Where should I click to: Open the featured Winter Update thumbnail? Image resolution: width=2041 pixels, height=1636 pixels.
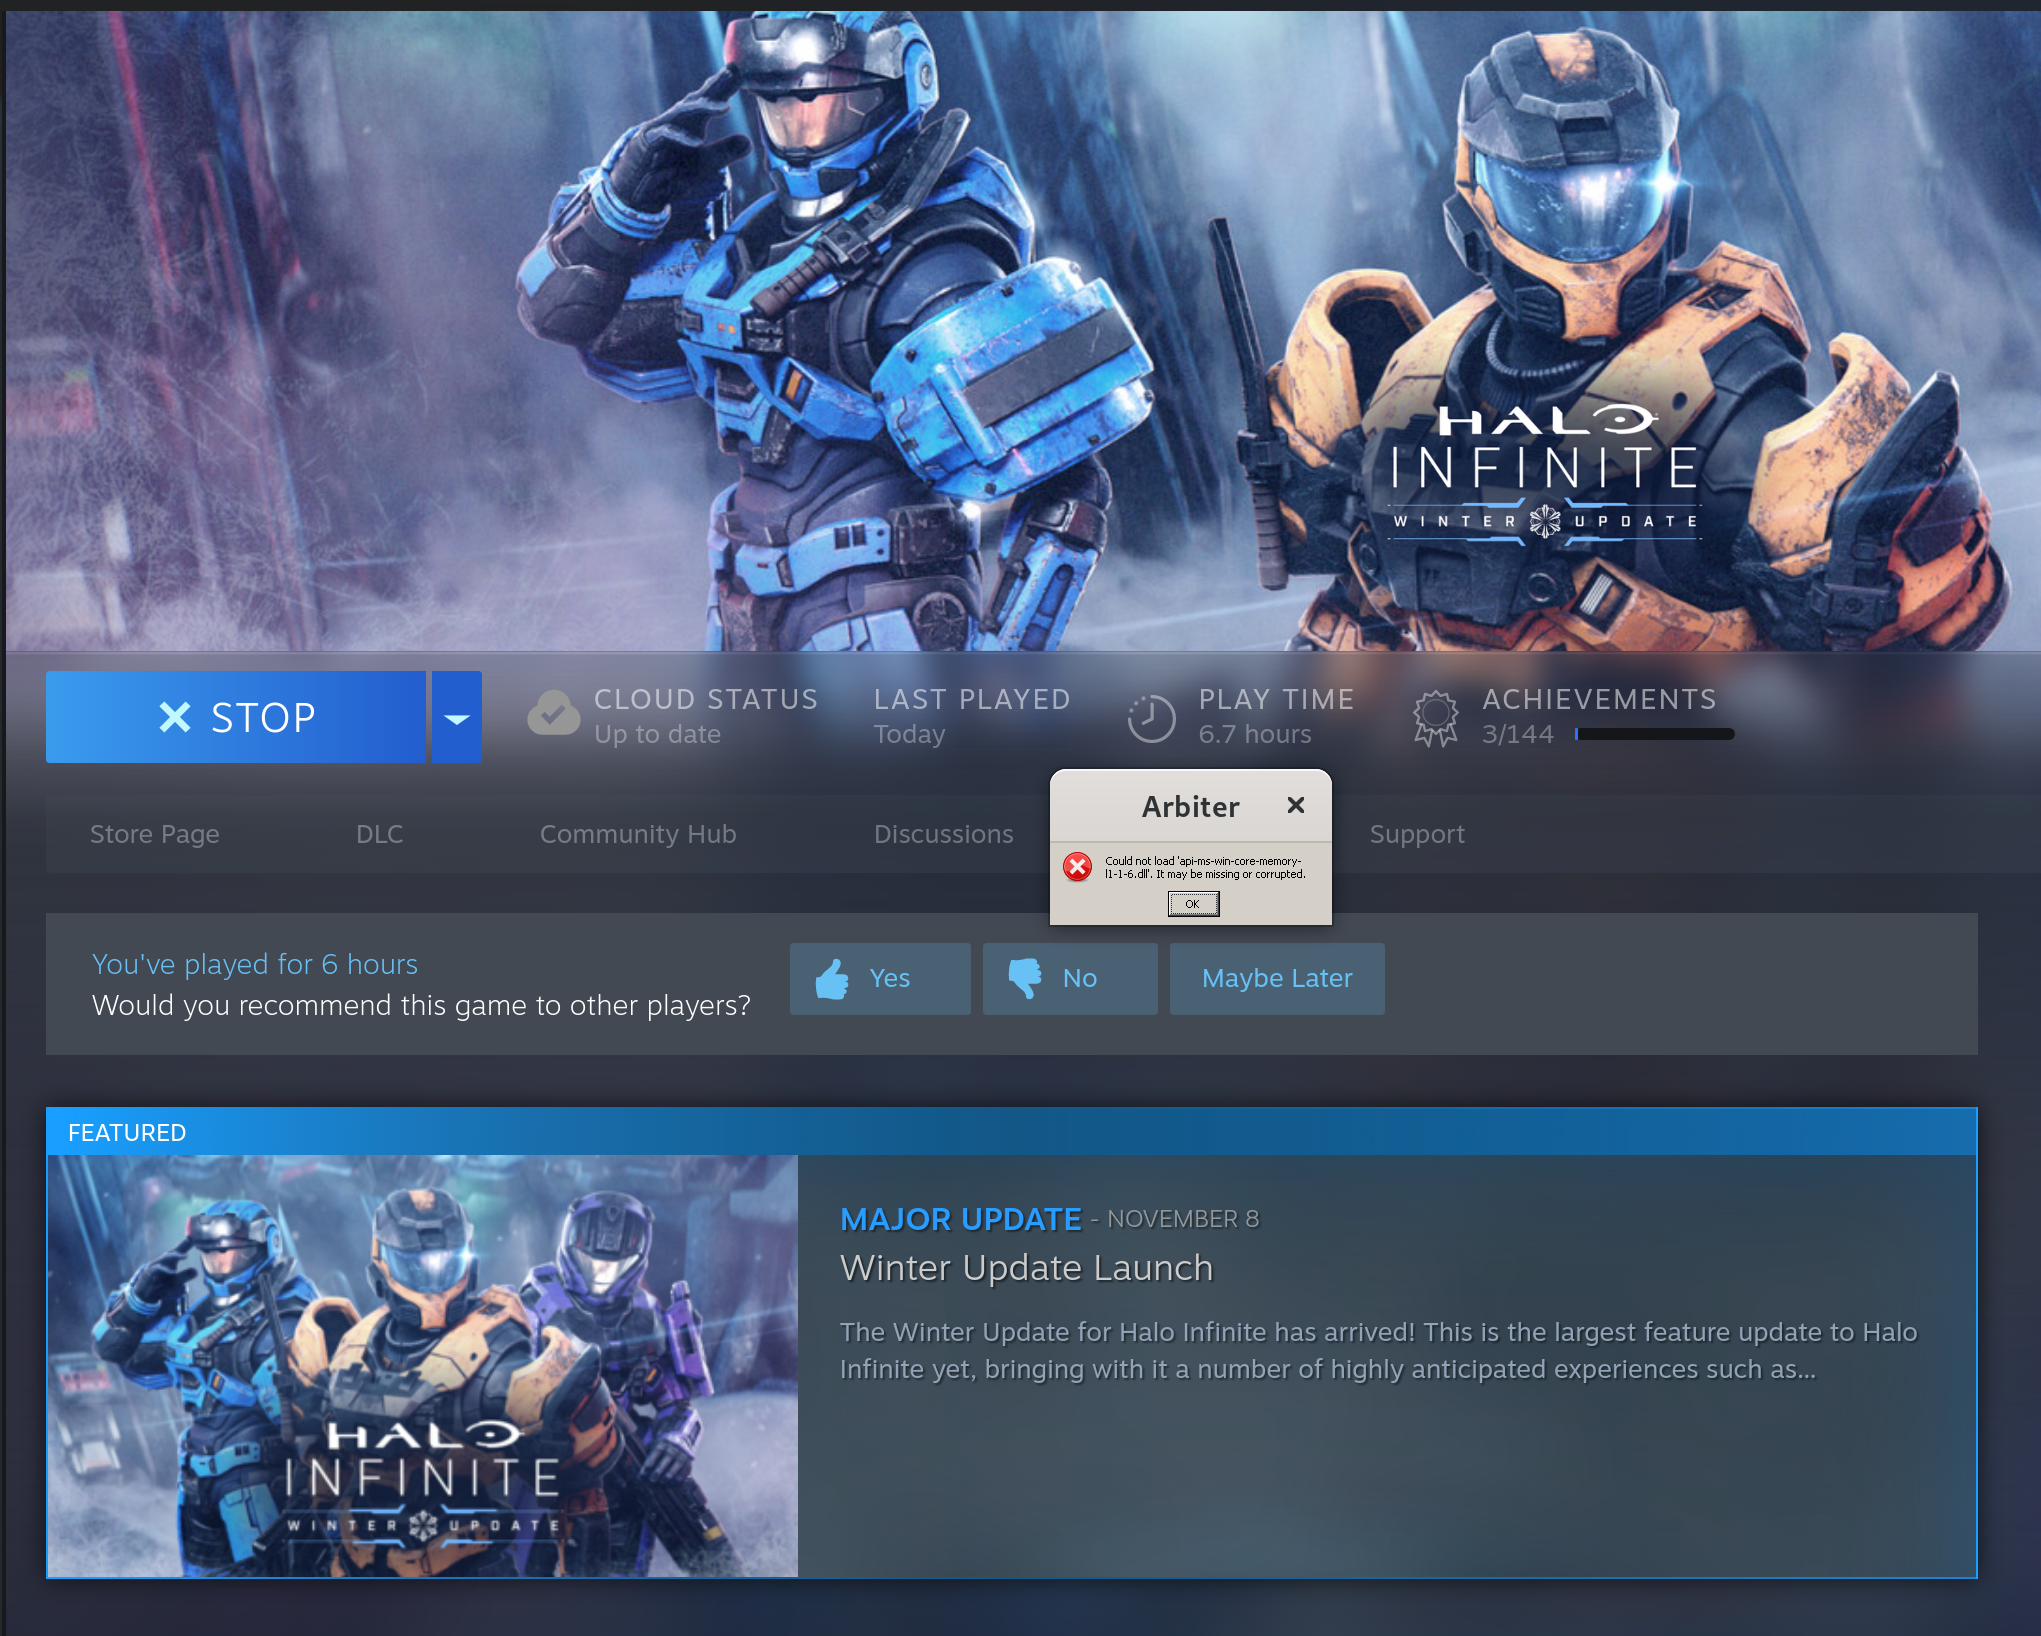[423, 1366]
